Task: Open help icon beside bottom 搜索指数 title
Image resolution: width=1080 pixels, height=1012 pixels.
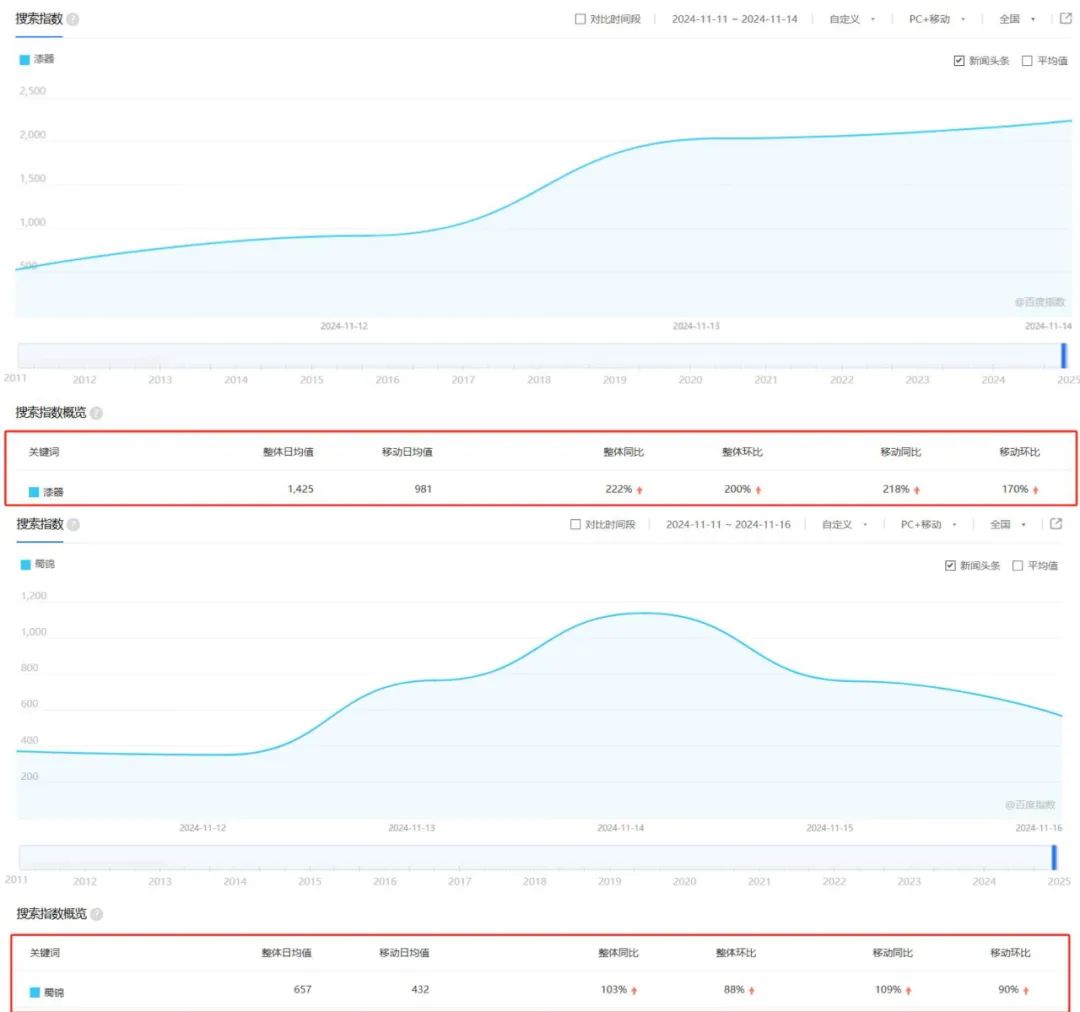Action: [73, 525]
